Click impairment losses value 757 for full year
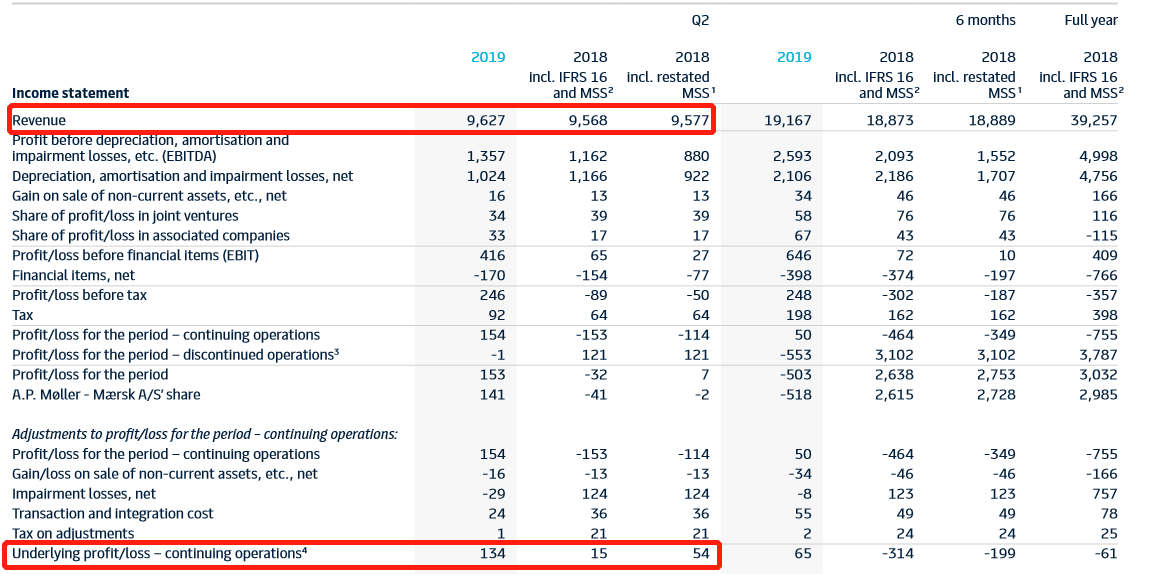 pyautogui.click(x=1105, y=493)
